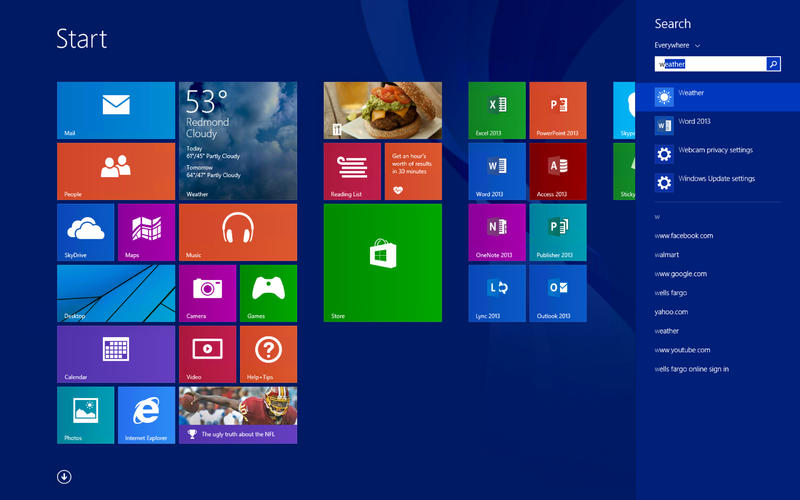Choose the www.facebook.com search suggestion
Screen dimensions: 800x500
(x=684, y=236)
